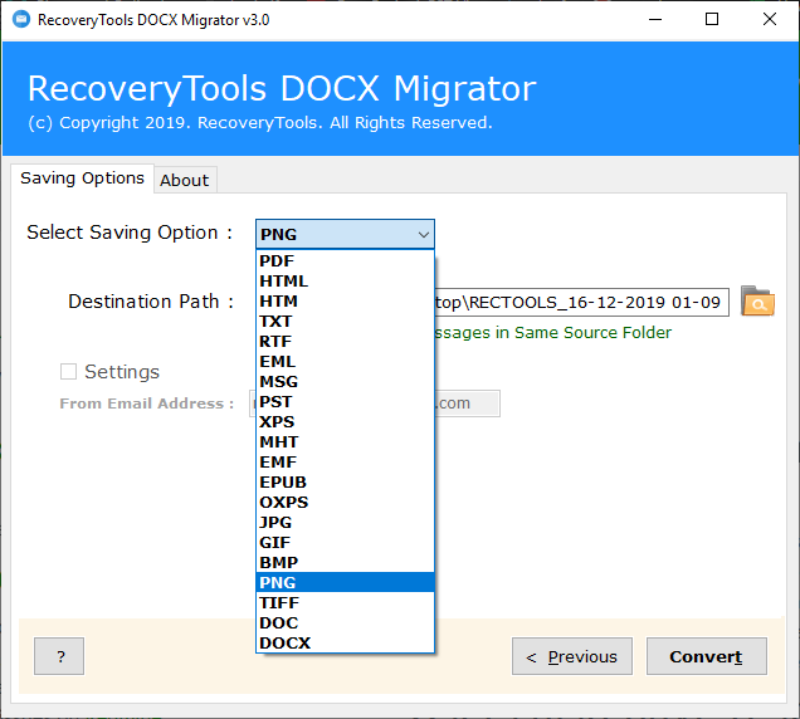Open help with the question mark button
Viewport: 800px width, 719px height.
click(x=59, y=656)
